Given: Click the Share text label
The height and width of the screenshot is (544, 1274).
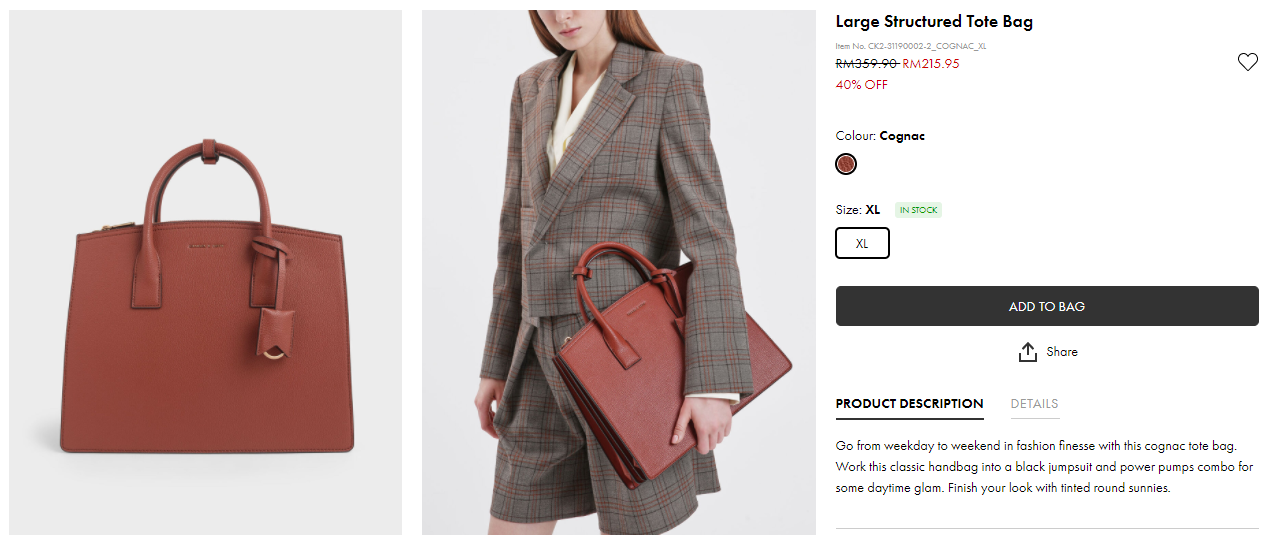Looking at the screenshot, I should click(1062, 352).
